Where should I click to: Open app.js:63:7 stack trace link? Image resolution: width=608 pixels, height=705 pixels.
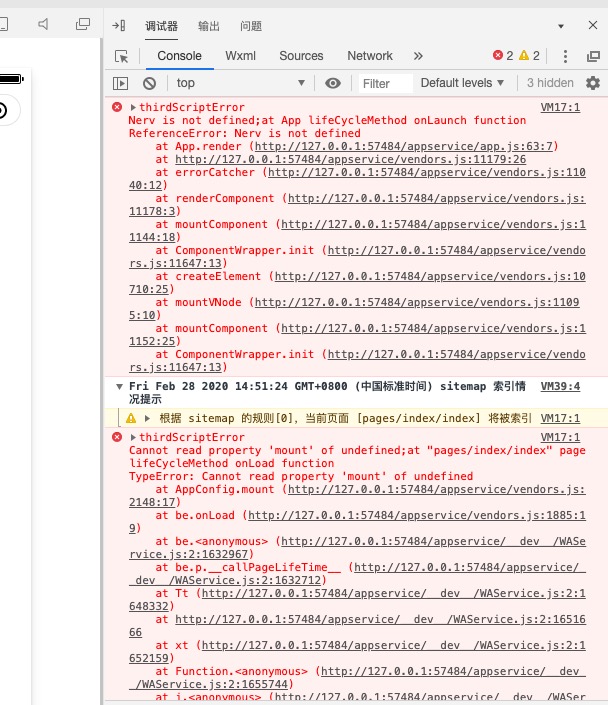click(404, 147)
